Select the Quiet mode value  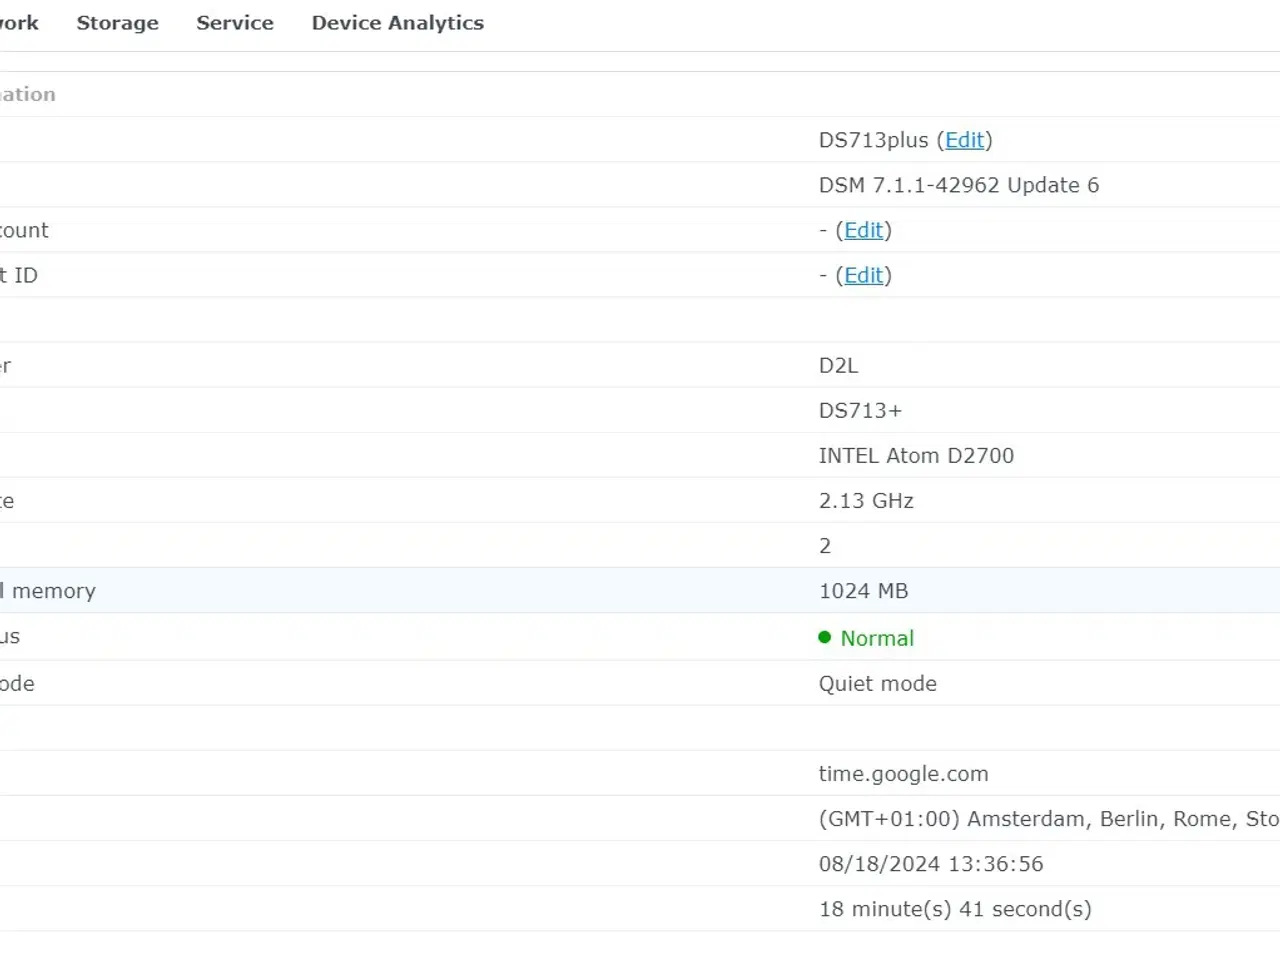[x=878, y=684]
